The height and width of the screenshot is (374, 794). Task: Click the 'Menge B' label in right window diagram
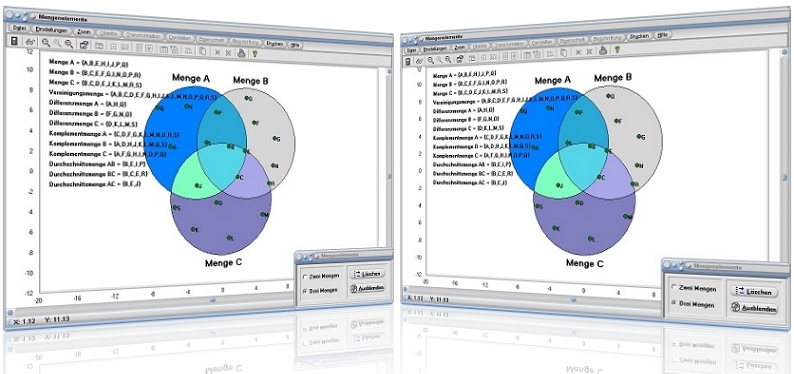coord(613,77)
